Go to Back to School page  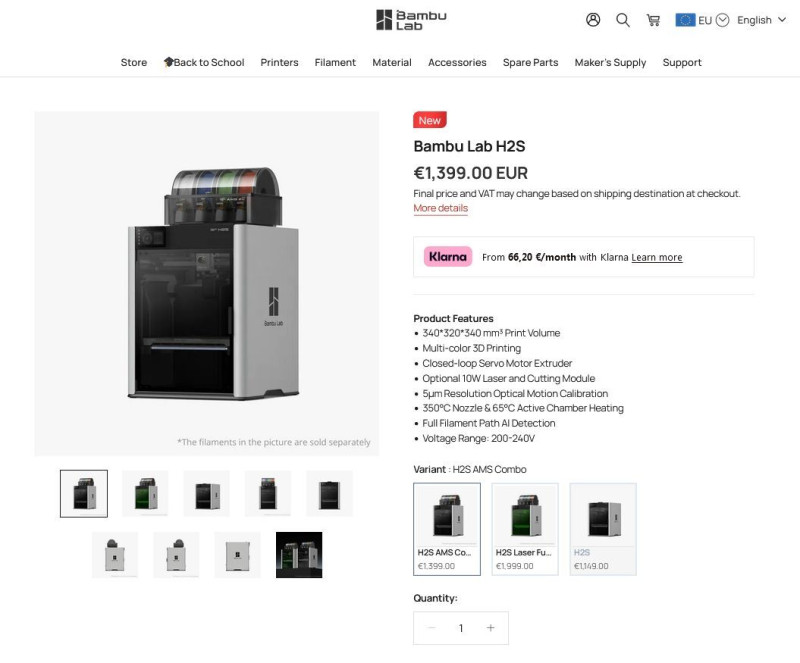coord(204,62)
